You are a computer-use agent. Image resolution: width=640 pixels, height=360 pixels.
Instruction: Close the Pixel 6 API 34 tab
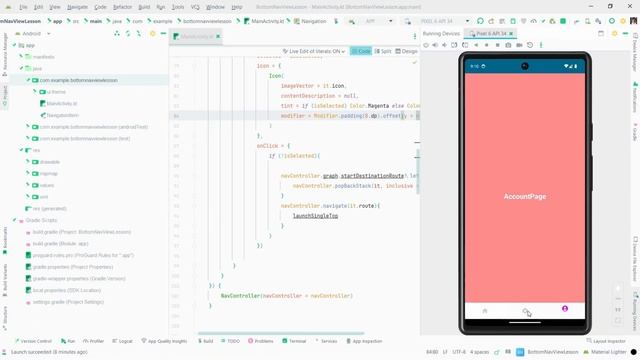[x=511, y=33]
